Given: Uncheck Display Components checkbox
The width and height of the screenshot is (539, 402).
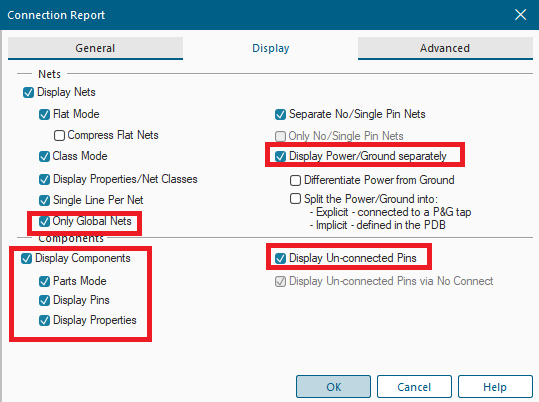Looking at the screenshot, I should point(26,258).
